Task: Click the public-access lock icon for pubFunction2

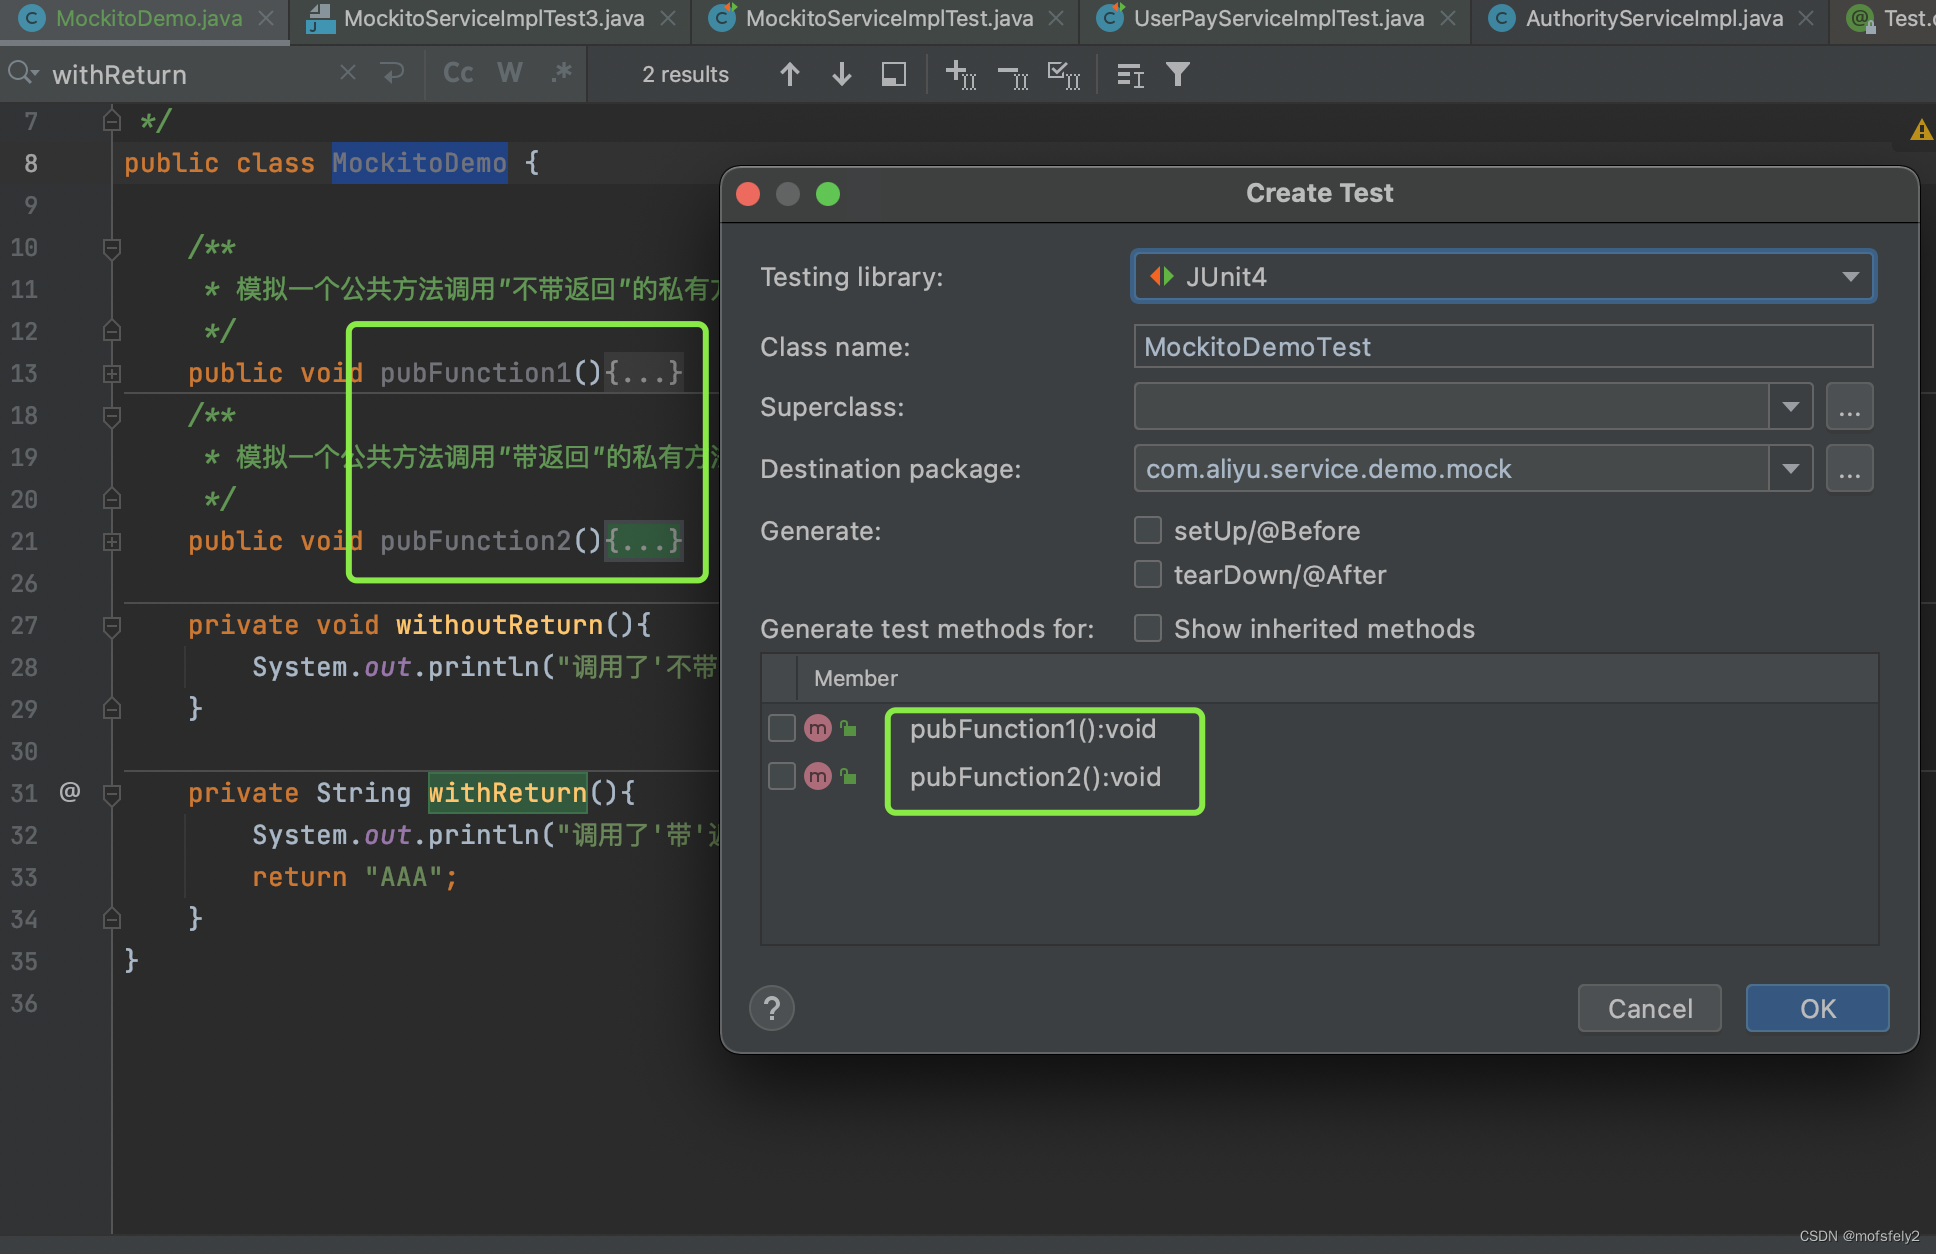Action: click(x=849, y=776)
